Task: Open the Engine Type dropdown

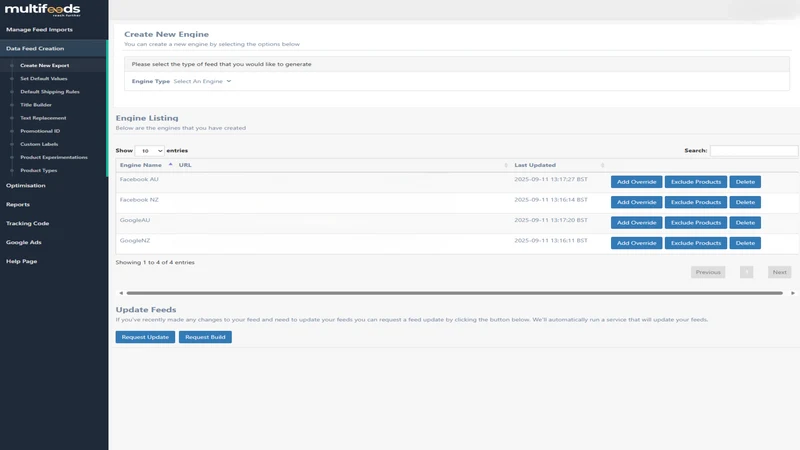Action: (x=203, y=81)
